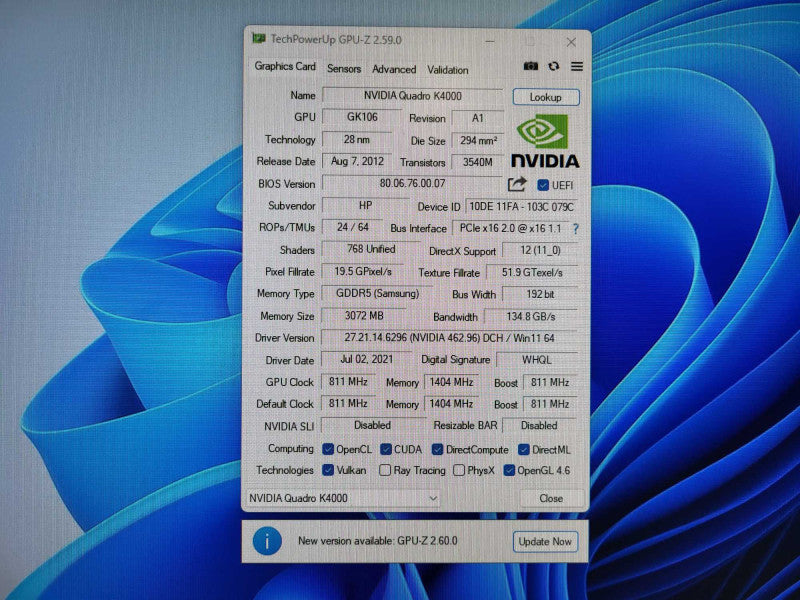Toggle the OpenGL 4.6 checkbox
This screenshot has width=800, height=600.
click(509, 470)
